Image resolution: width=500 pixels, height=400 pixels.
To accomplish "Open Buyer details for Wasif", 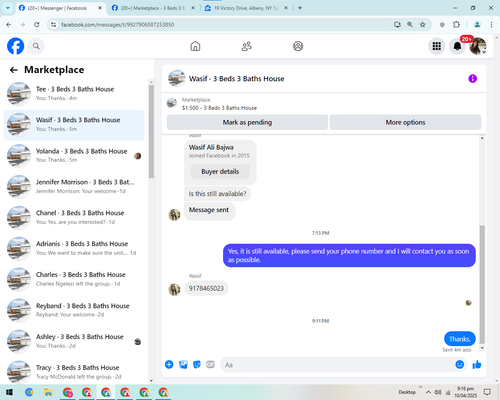I will [220, 171].
